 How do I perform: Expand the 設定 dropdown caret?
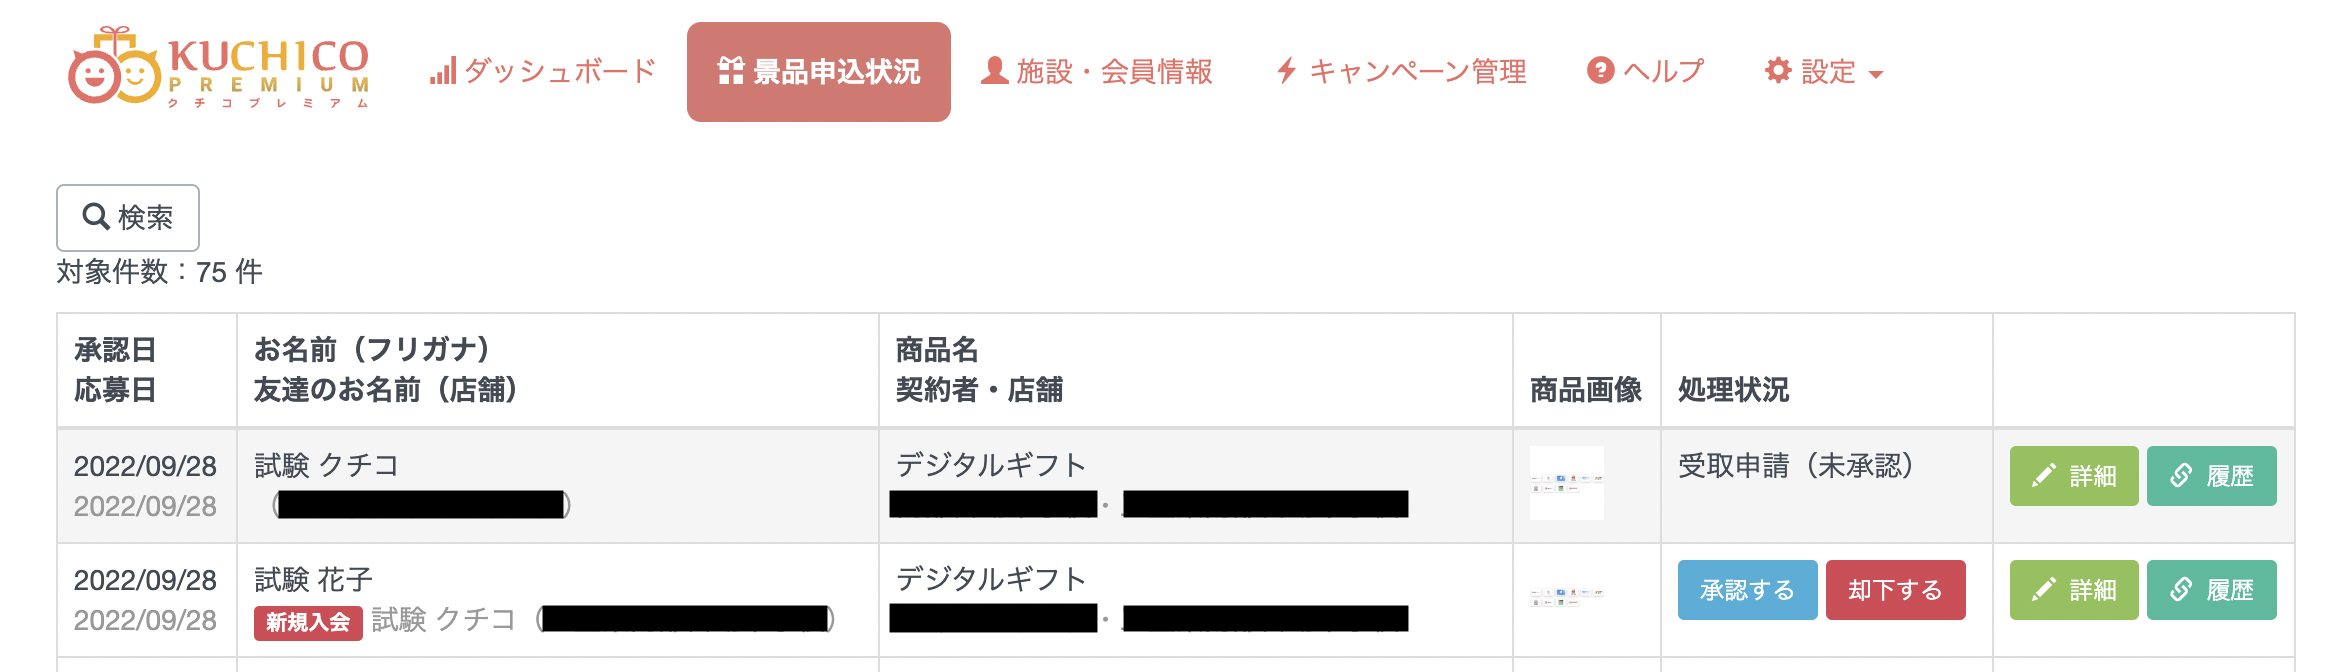[1876, 75]
